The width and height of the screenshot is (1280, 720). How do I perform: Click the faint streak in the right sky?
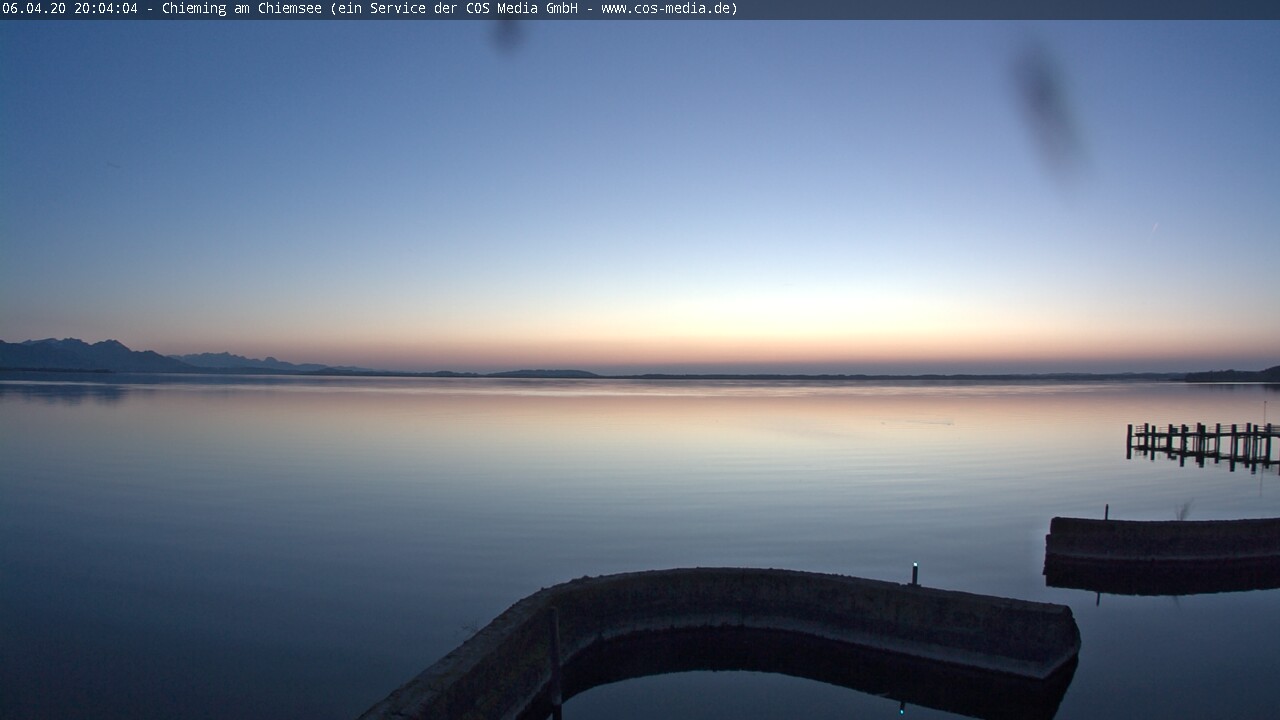pyautogui.click(x=1155, y=227)
